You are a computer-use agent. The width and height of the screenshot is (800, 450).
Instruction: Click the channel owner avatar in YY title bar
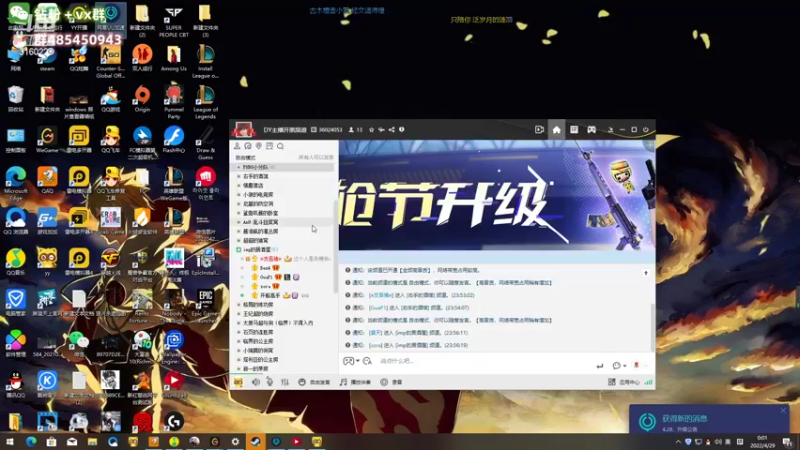[x=243, y=130]
